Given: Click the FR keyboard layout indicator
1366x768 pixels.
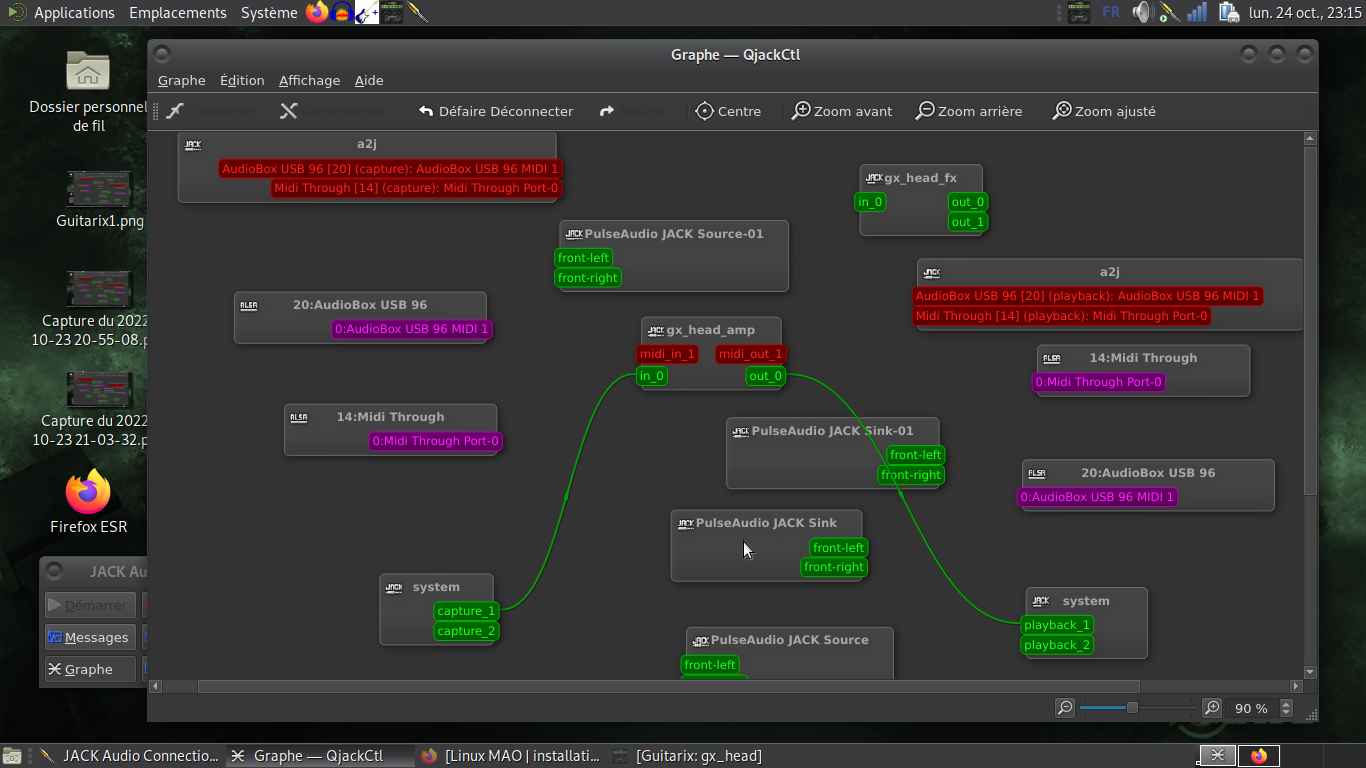Looking at the screenshot, I should pyautogui.click(x=1110, y=12).
